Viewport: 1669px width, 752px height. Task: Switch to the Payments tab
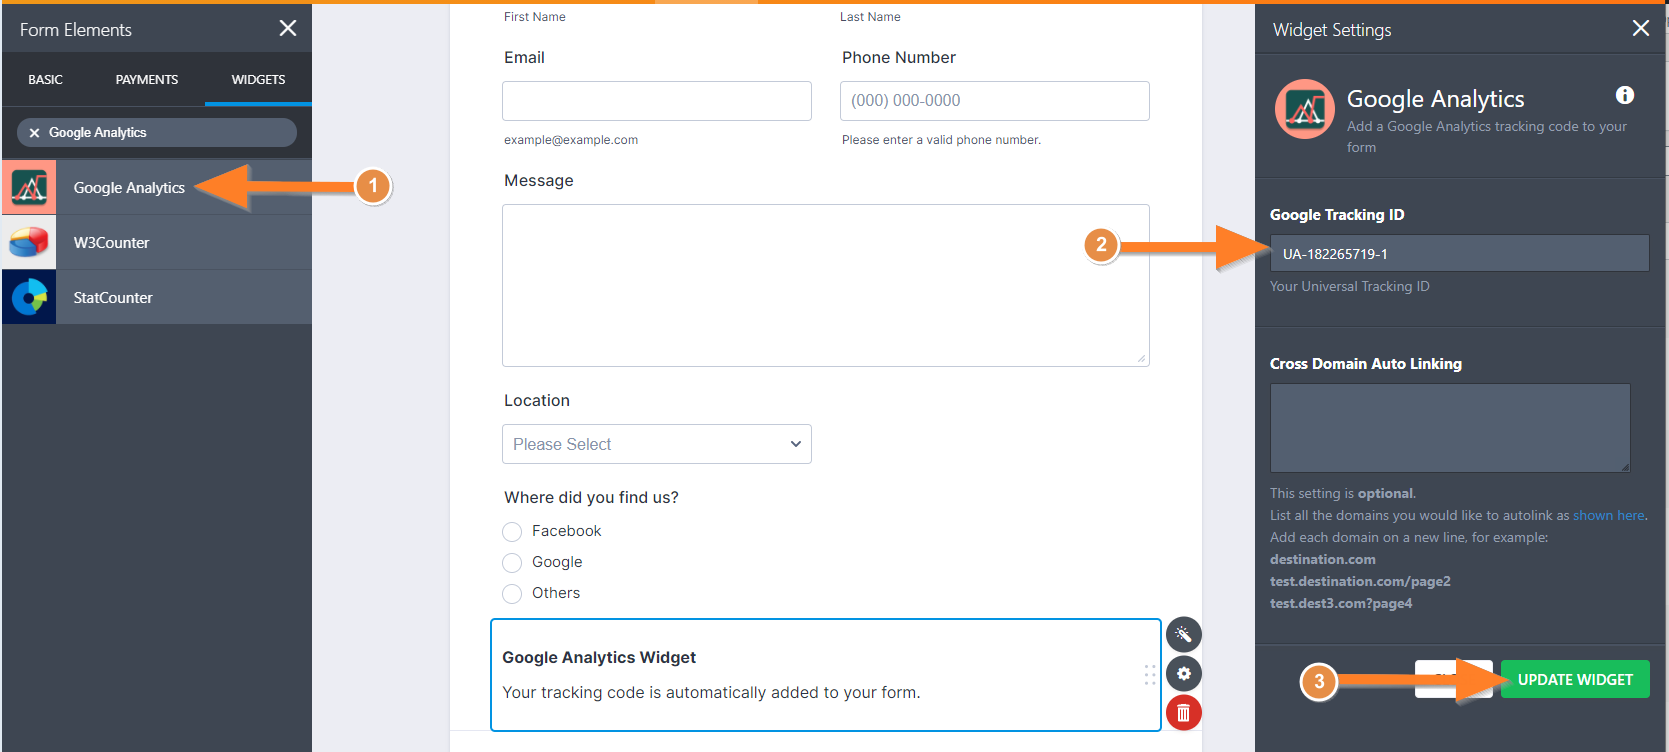(146, 80)
